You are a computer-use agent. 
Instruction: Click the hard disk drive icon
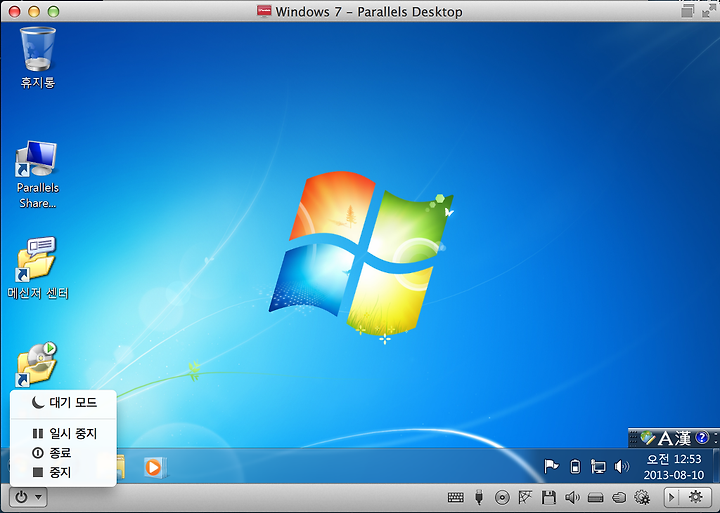(596, 497)
